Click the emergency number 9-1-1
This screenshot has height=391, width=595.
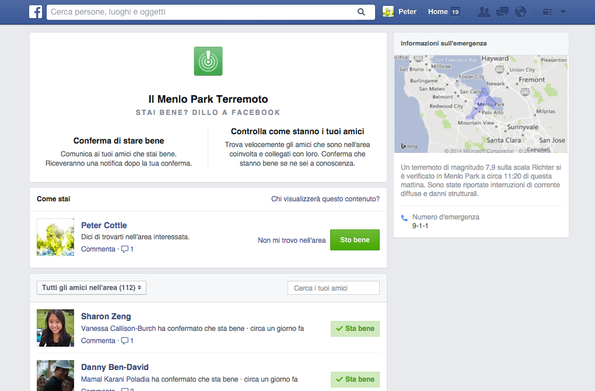(420, 226)
